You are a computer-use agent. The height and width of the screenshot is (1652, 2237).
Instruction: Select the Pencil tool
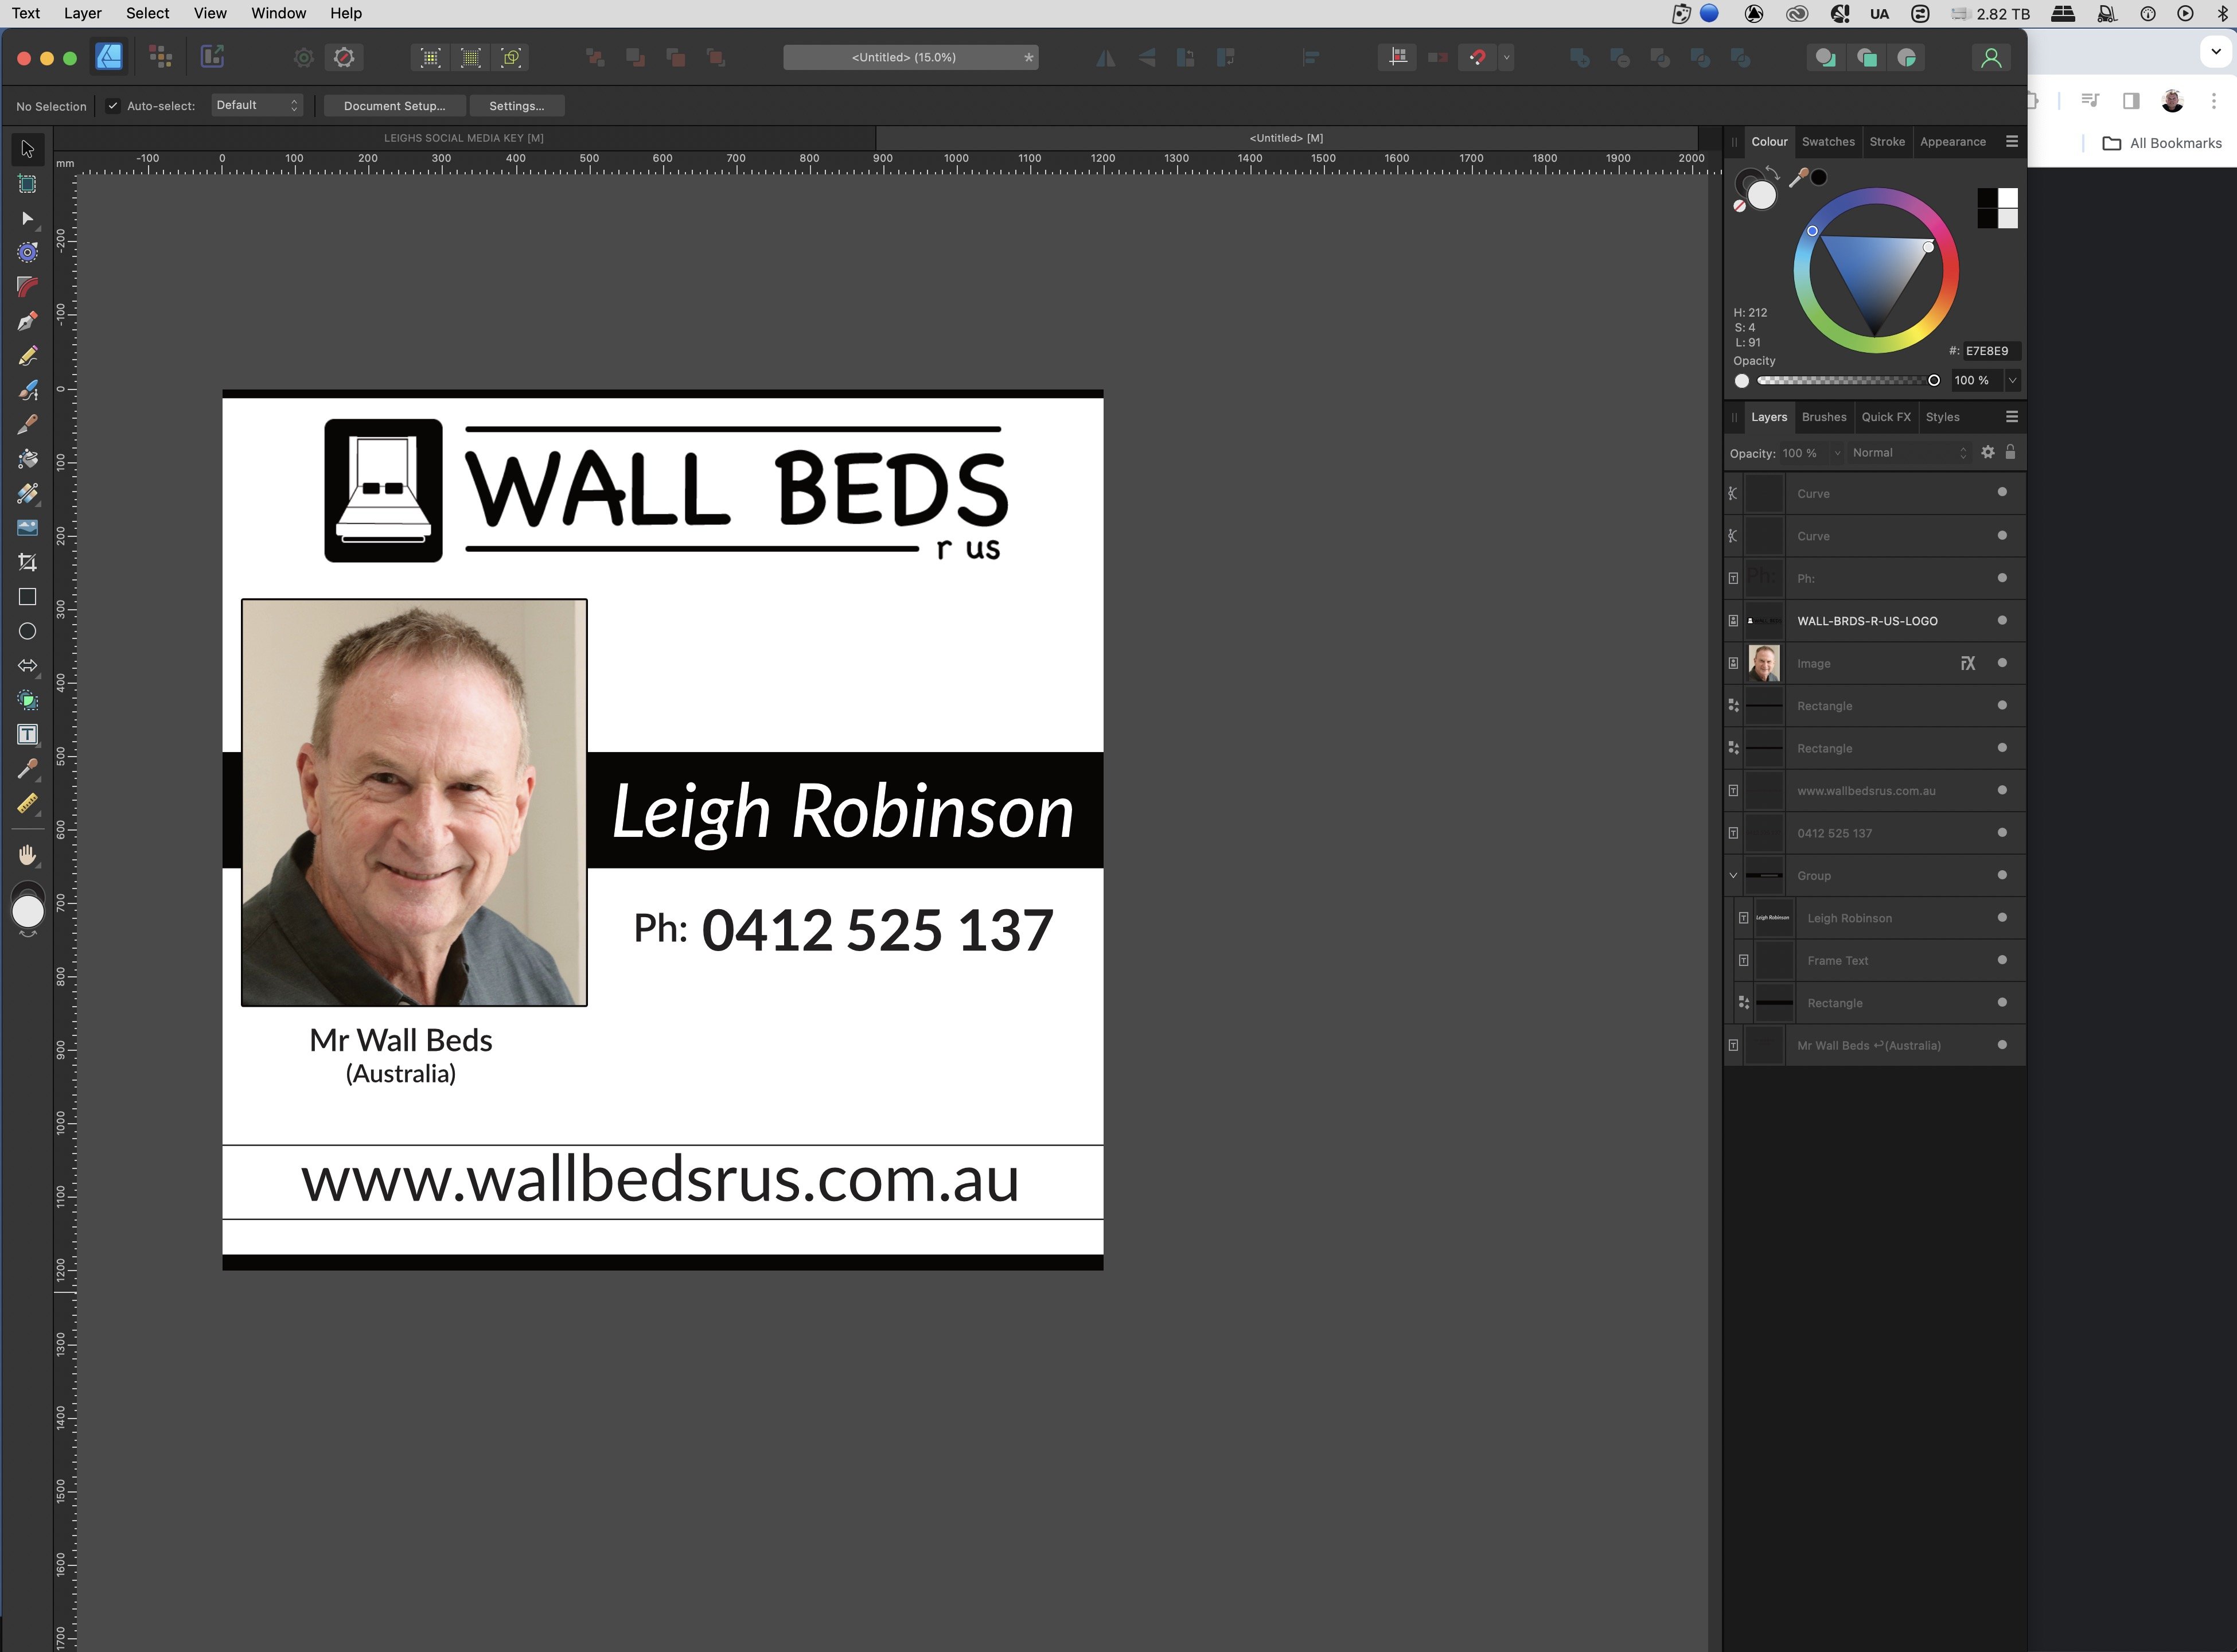click(27, 356)
